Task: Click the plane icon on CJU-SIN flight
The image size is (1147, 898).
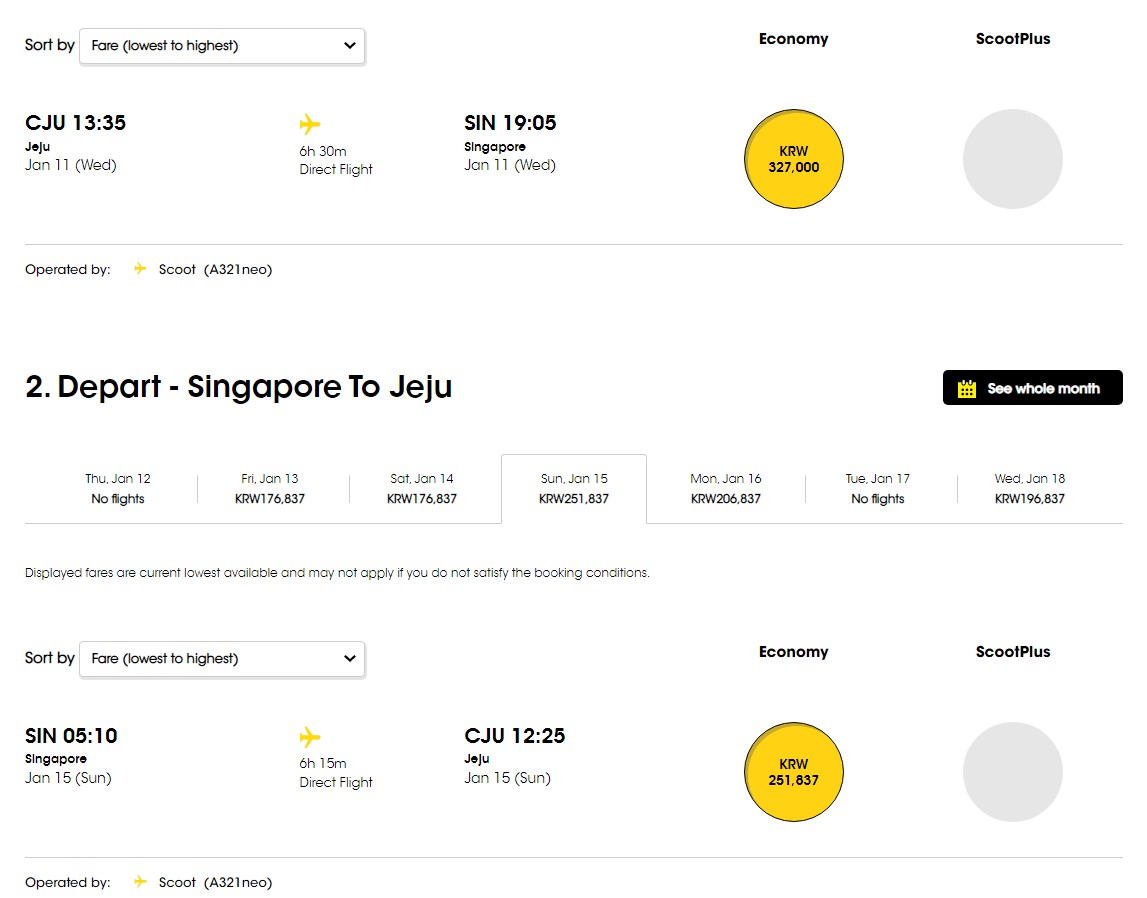Action: pyautogui.click(x=310, y=124)
